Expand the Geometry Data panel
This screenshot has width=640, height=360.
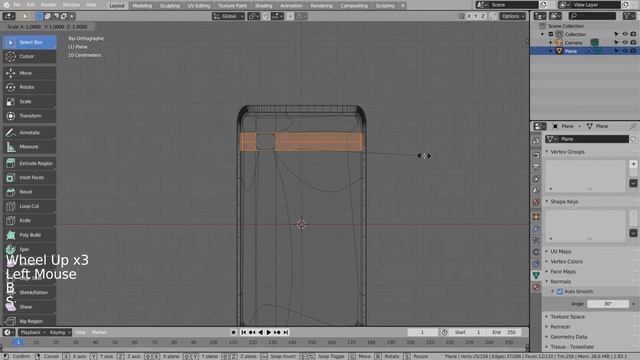coord(569,337)
